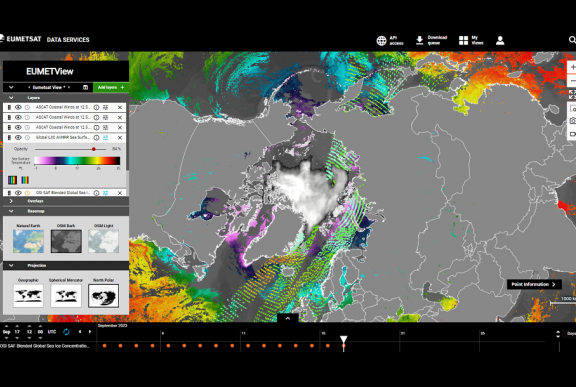This screenshot has width=576, height=387.
Task: Zoom in on the map
Action: 572,67
